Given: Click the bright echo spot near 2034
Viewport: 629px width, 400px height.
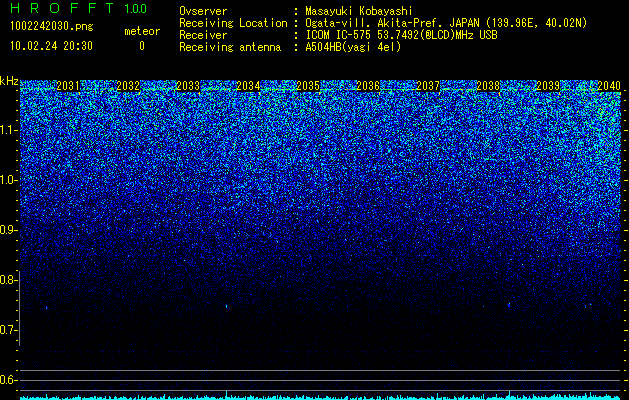Looking at the screenshot, I should (227, 307).
